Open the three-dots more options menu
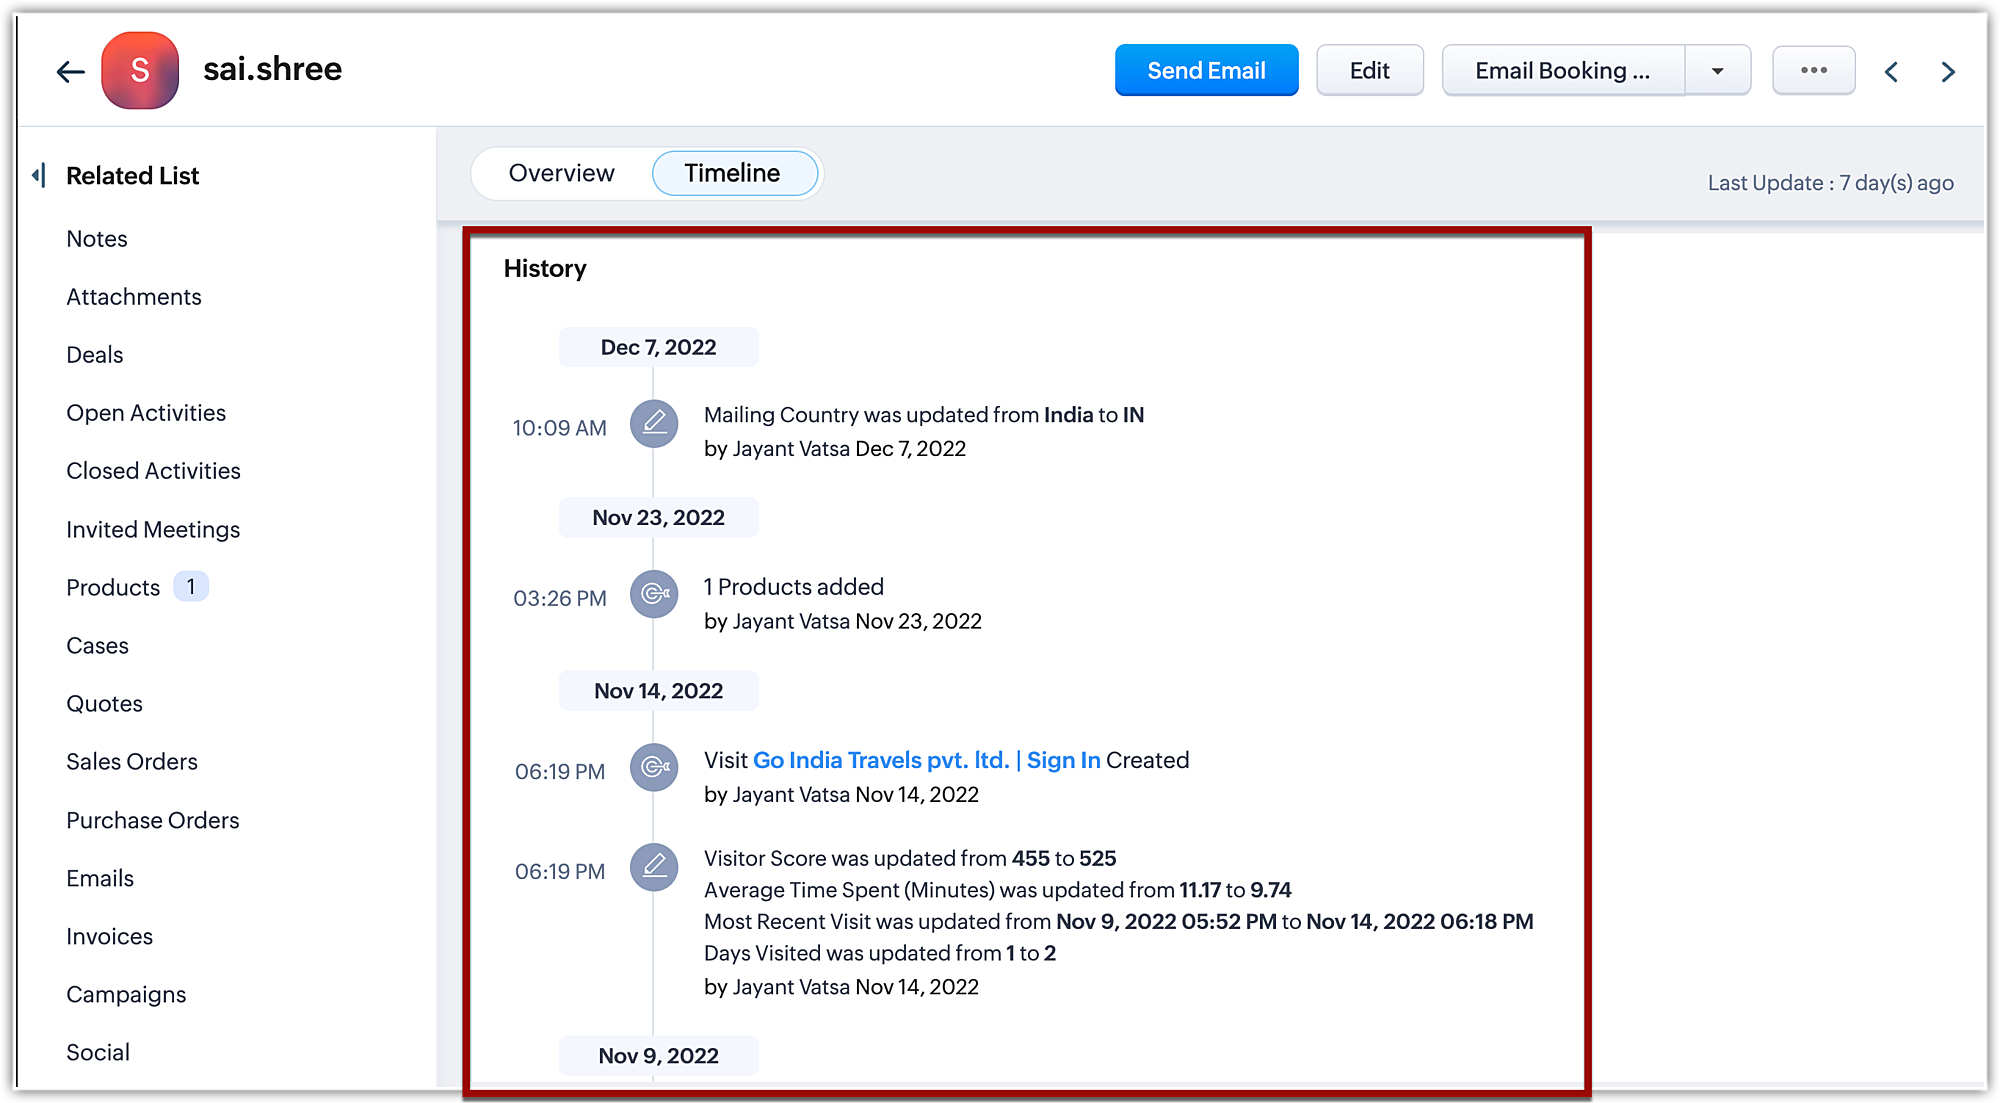Screen dimensions: 2000x1103 1813,70
